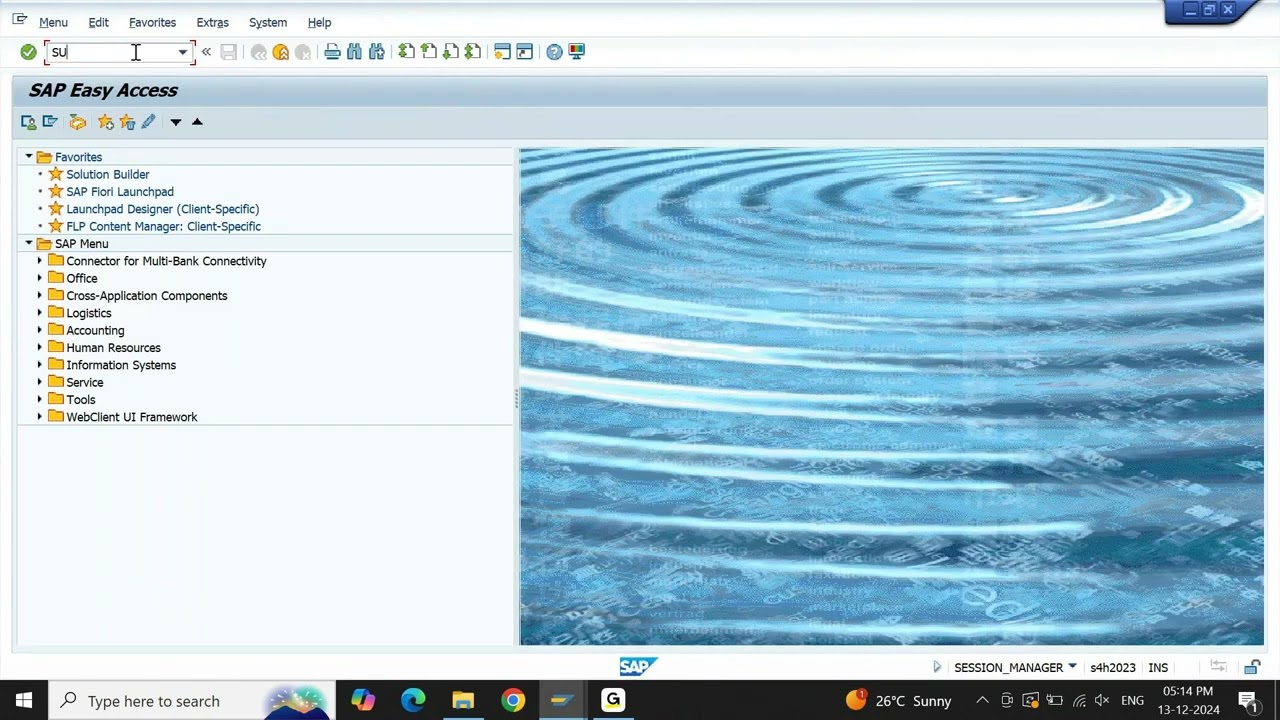Screen dimensions: 1280x720
Task: Expand the Office folder
Action: [x=40, y=278]
